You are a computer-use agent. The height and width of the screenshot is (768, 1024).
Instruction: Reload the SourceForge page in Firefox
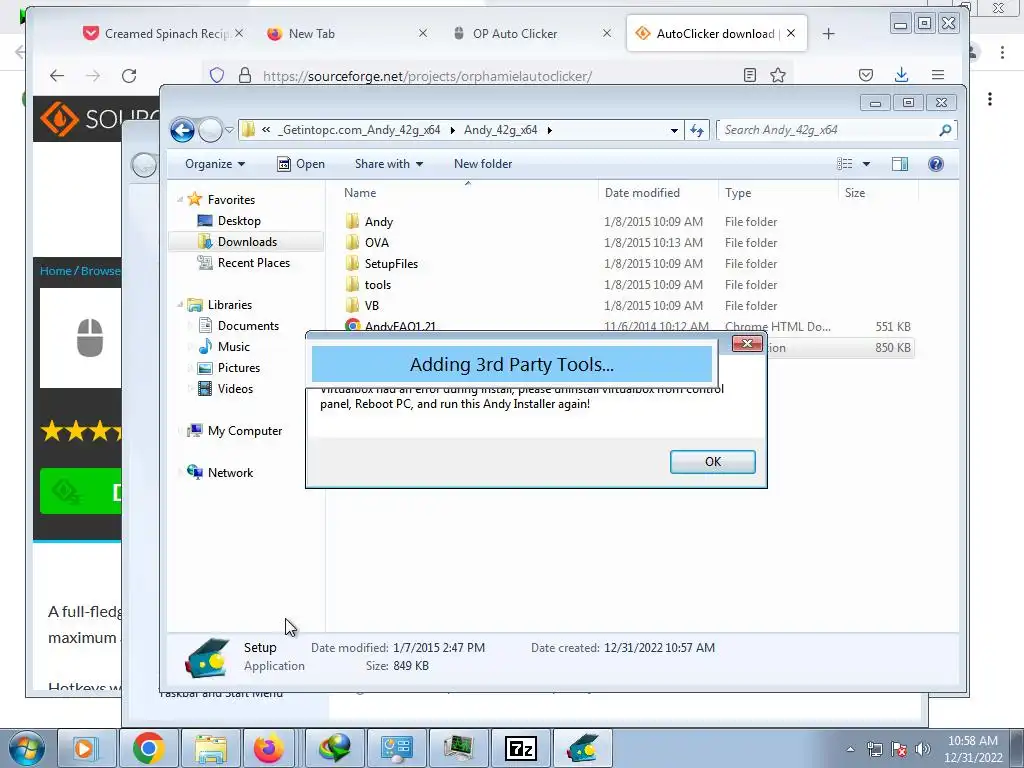pos(129,76)
